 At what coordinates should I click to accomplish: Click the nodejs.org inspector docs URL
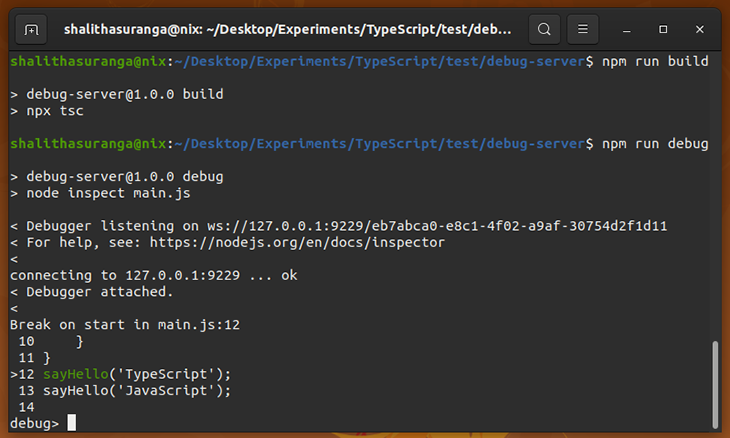click(297, 243)
